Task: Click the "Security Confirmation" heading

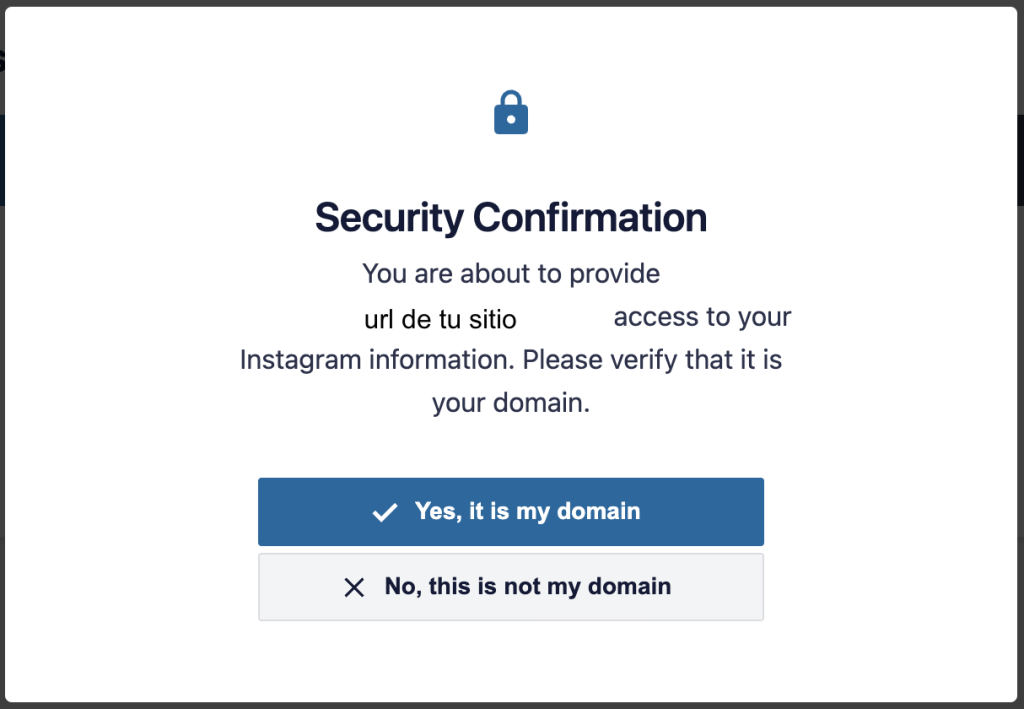Action: pos(511,217)
